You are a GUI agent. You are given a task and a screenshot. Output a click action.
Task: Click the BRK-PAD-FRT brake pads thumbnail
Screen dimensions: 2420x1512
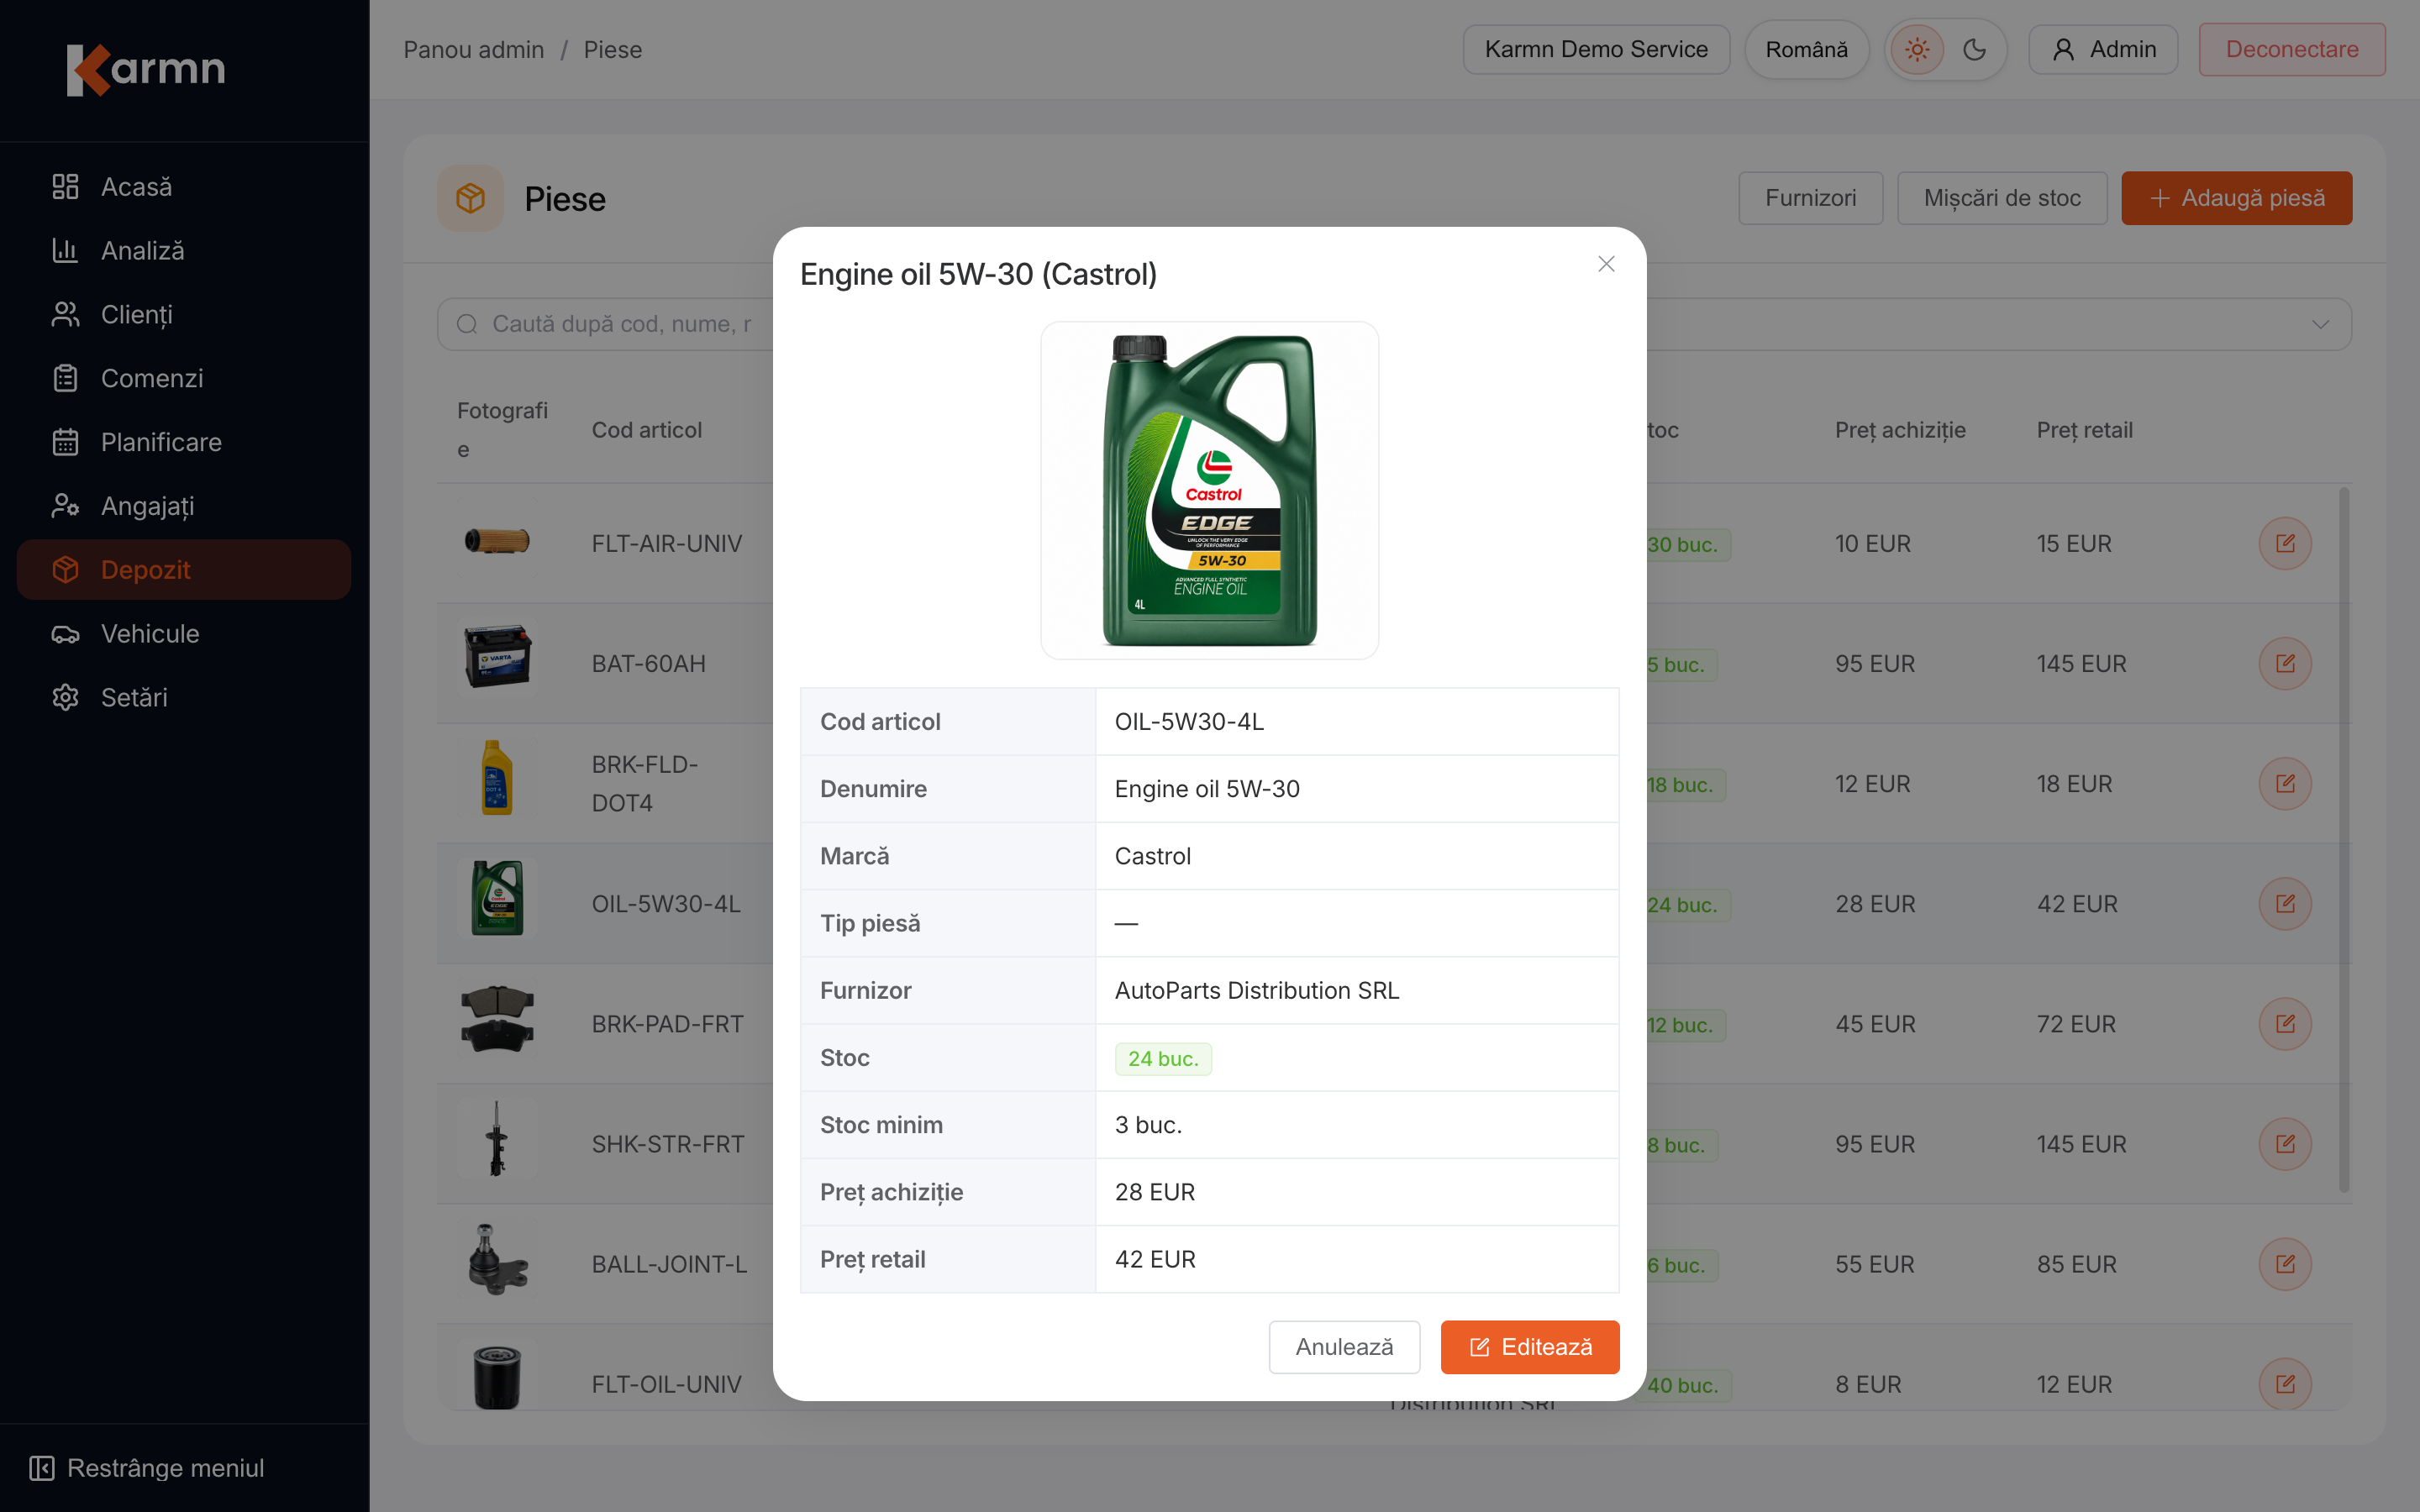point(497,1018)
